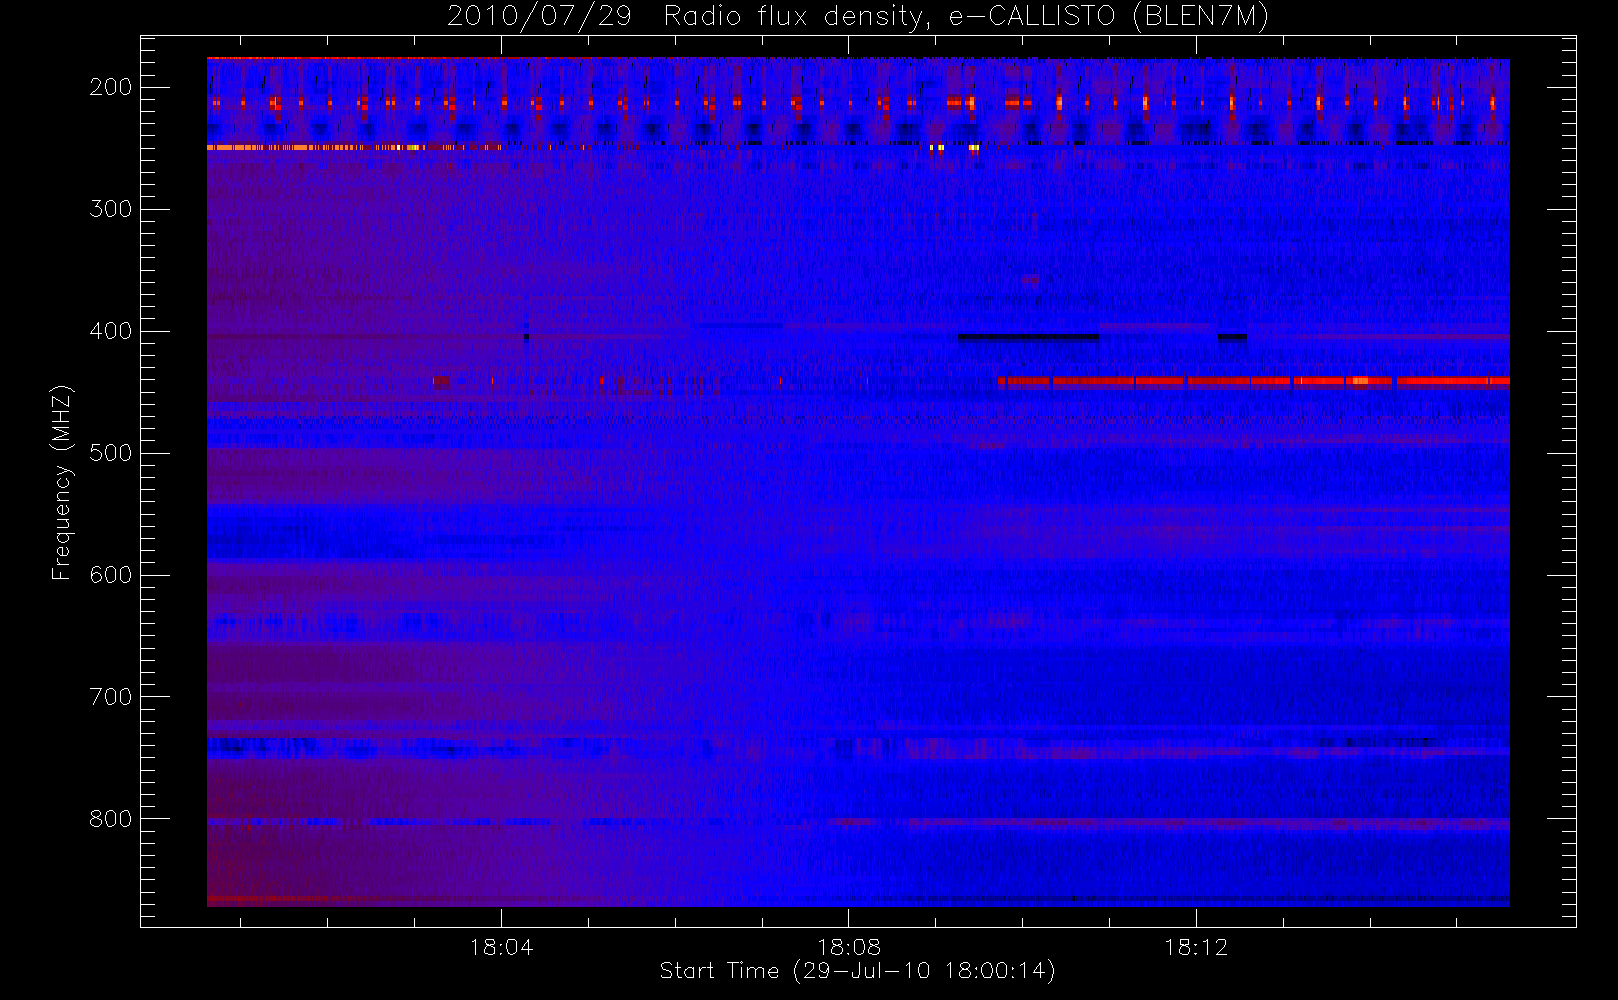The width and height of the screenshot is (1618, 1000).
Task: Click the "Frequency (MHz)" axis label
Action: click(62, 482)
